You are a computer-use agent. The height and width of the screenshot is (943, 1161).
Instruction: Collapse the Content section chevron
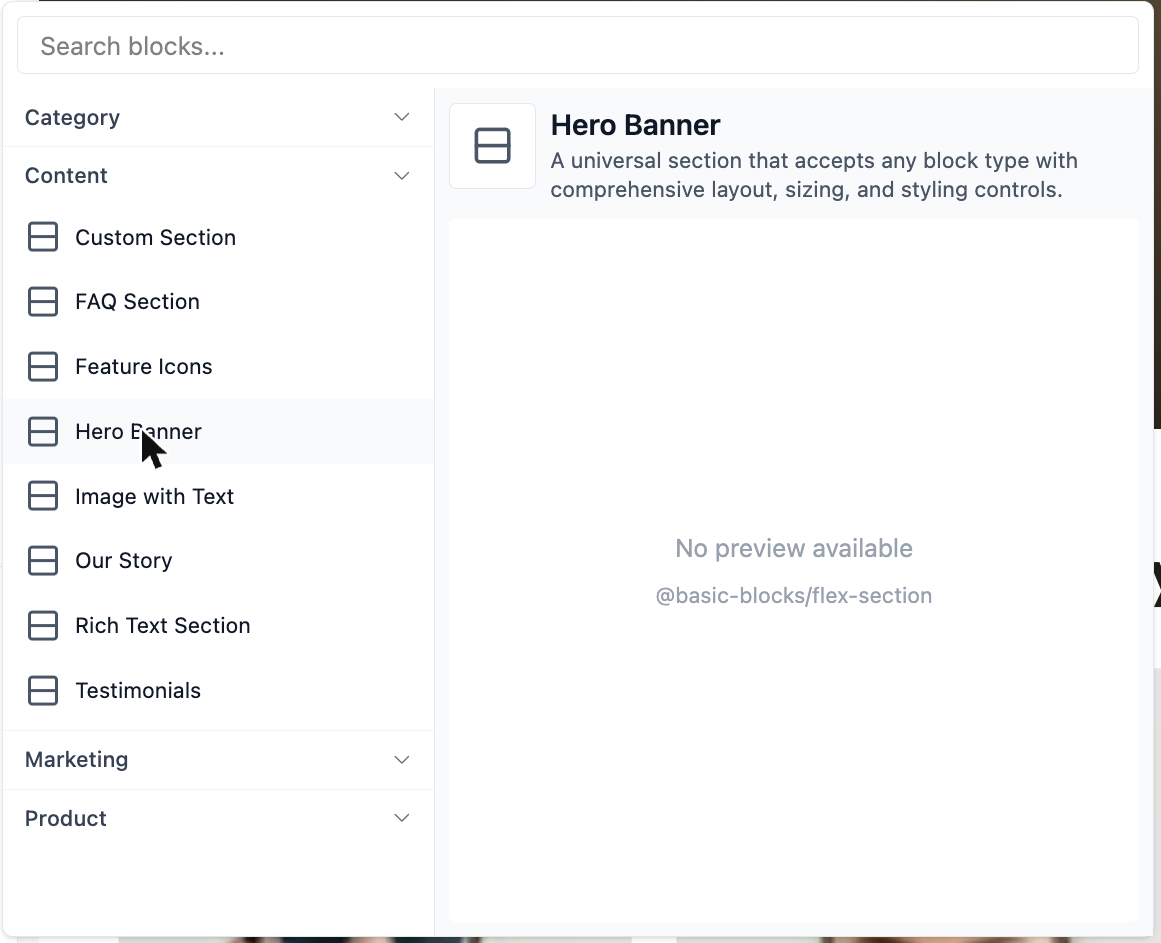click(x=401, y=176)
